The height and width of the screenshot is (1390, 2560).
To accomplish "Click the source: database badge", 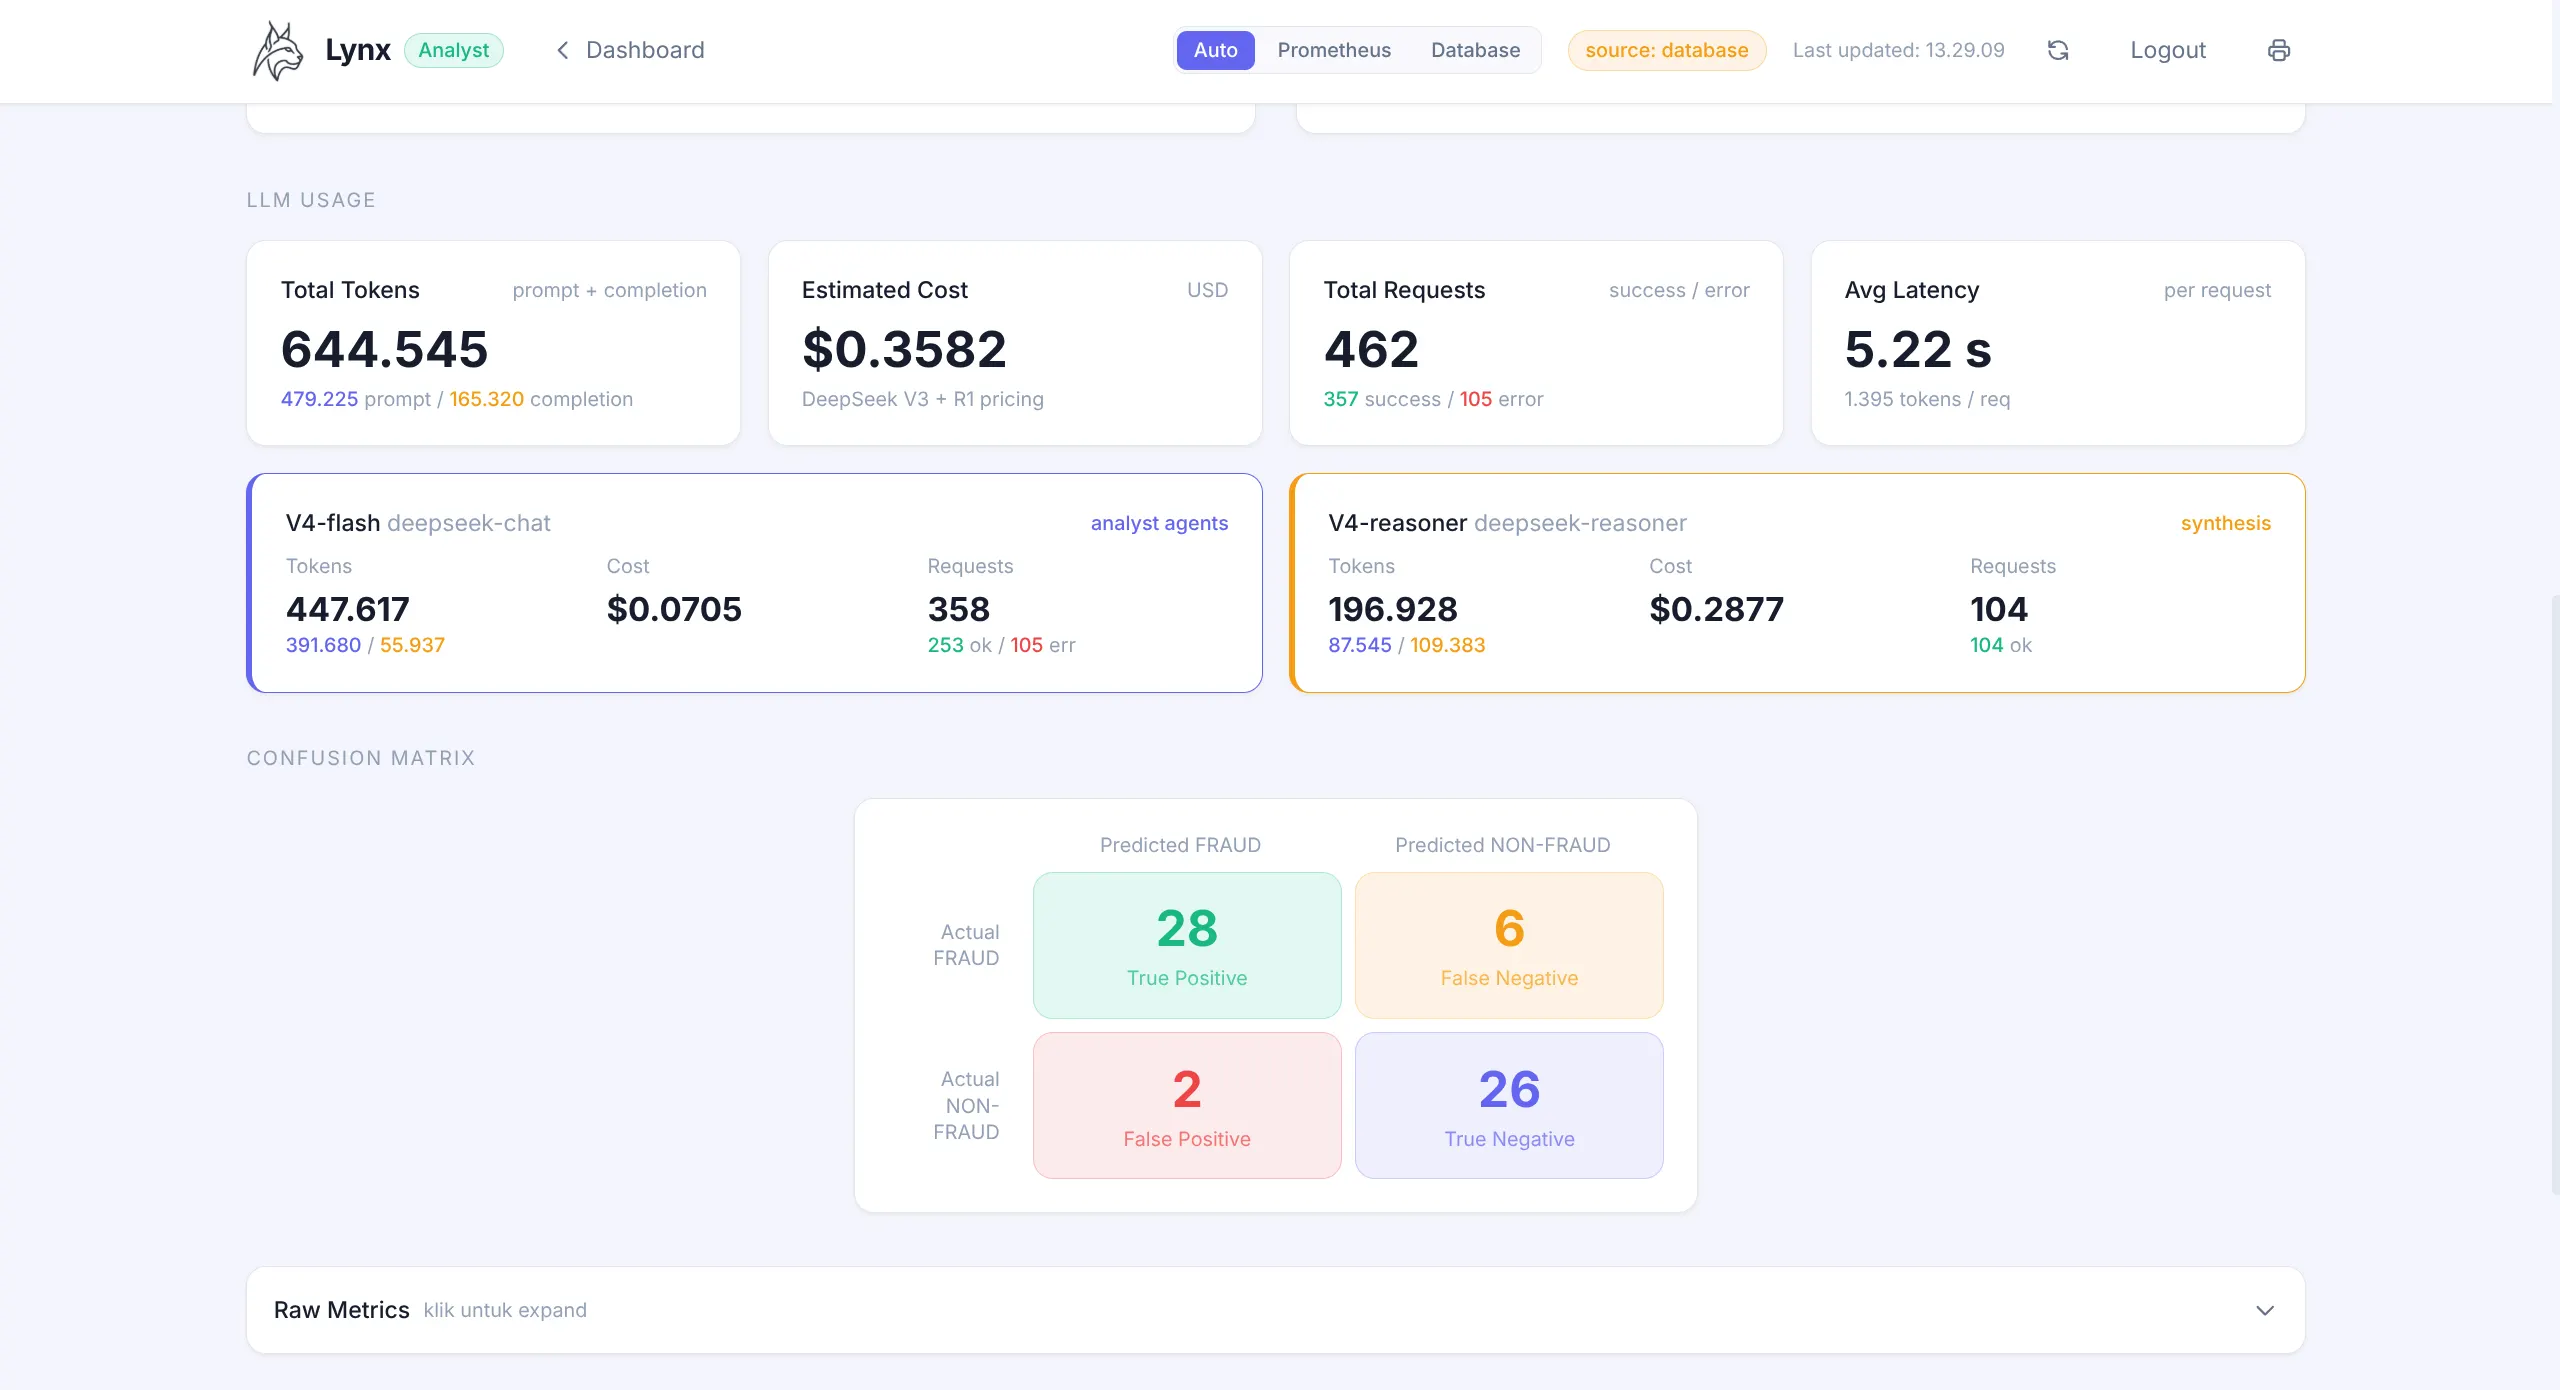I will click(1666, 50).
